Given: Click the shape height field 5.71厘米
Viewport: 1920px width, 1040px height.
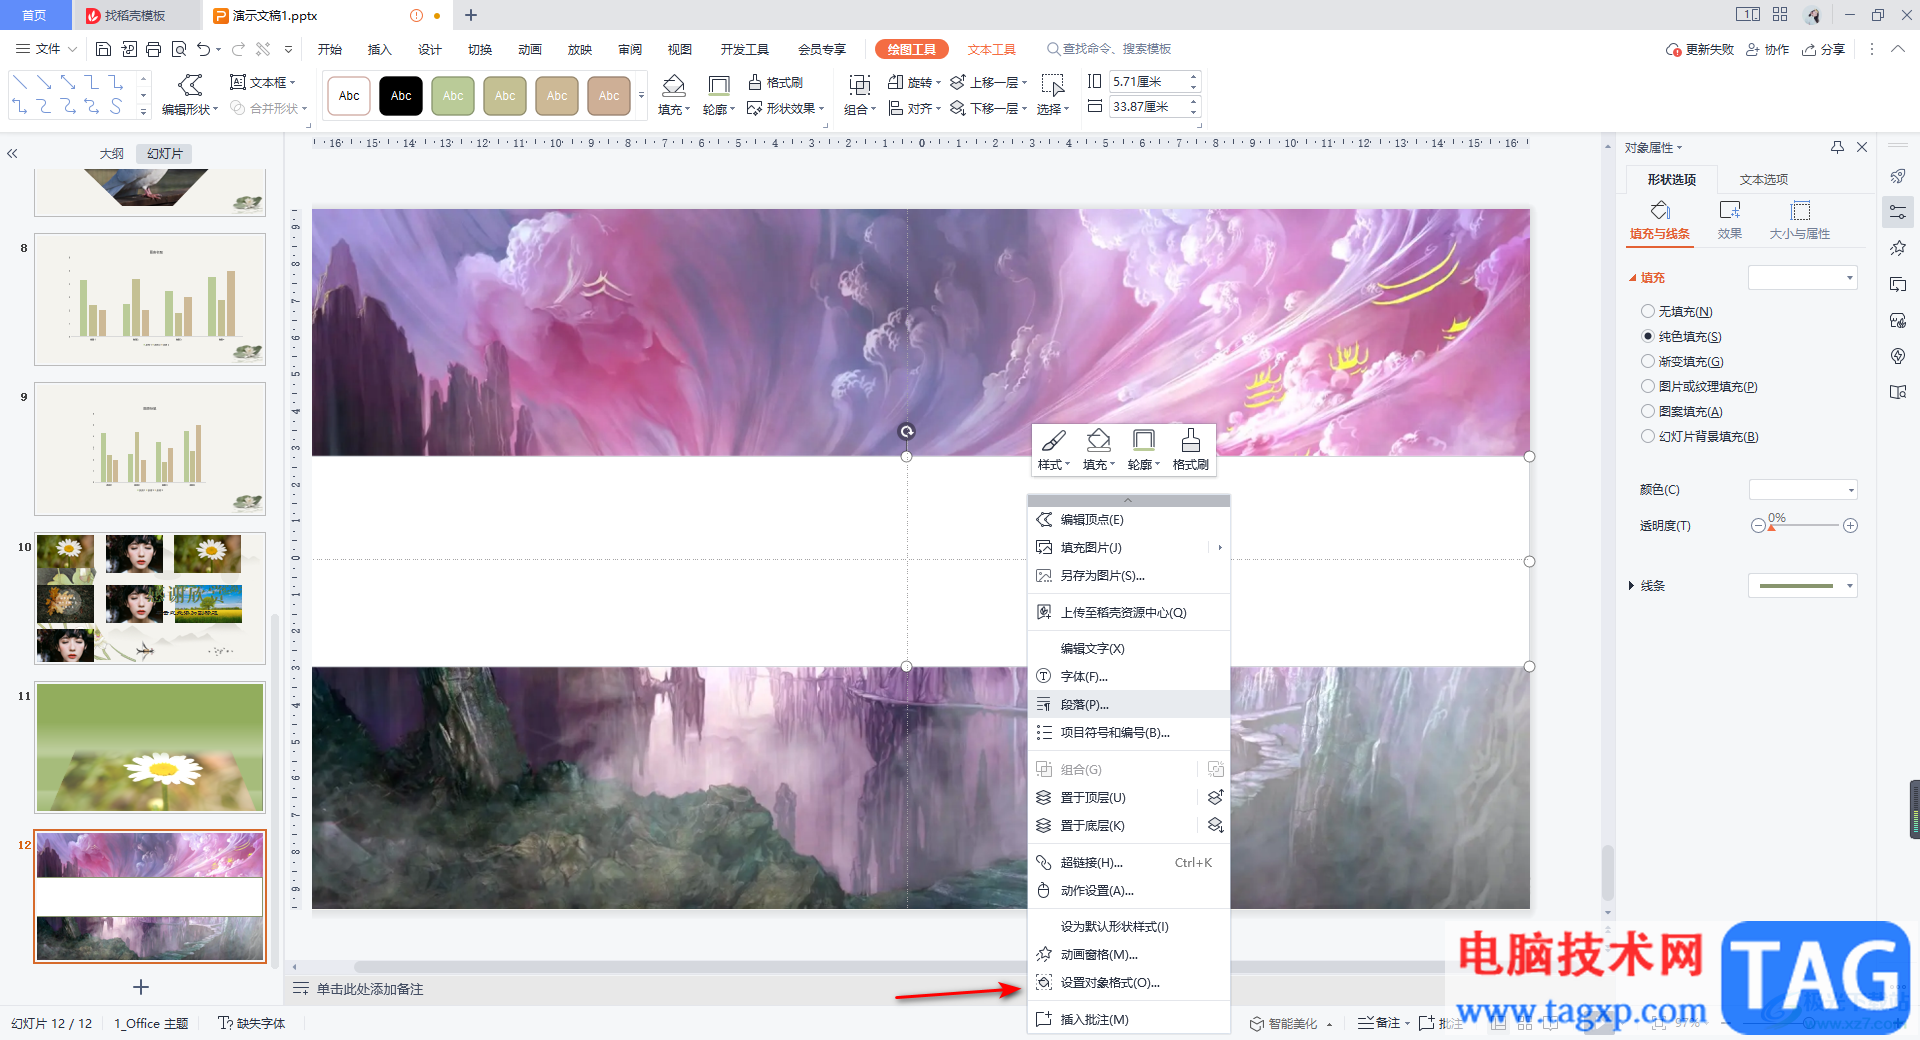Looking at the screenshot, I should tap(1147, 82).
